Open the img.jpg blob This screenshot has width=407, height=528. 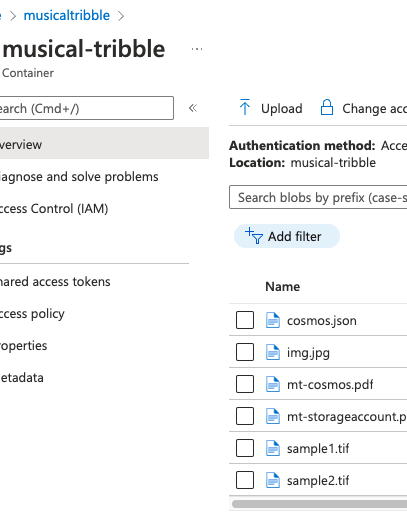(x=308, y=353)
